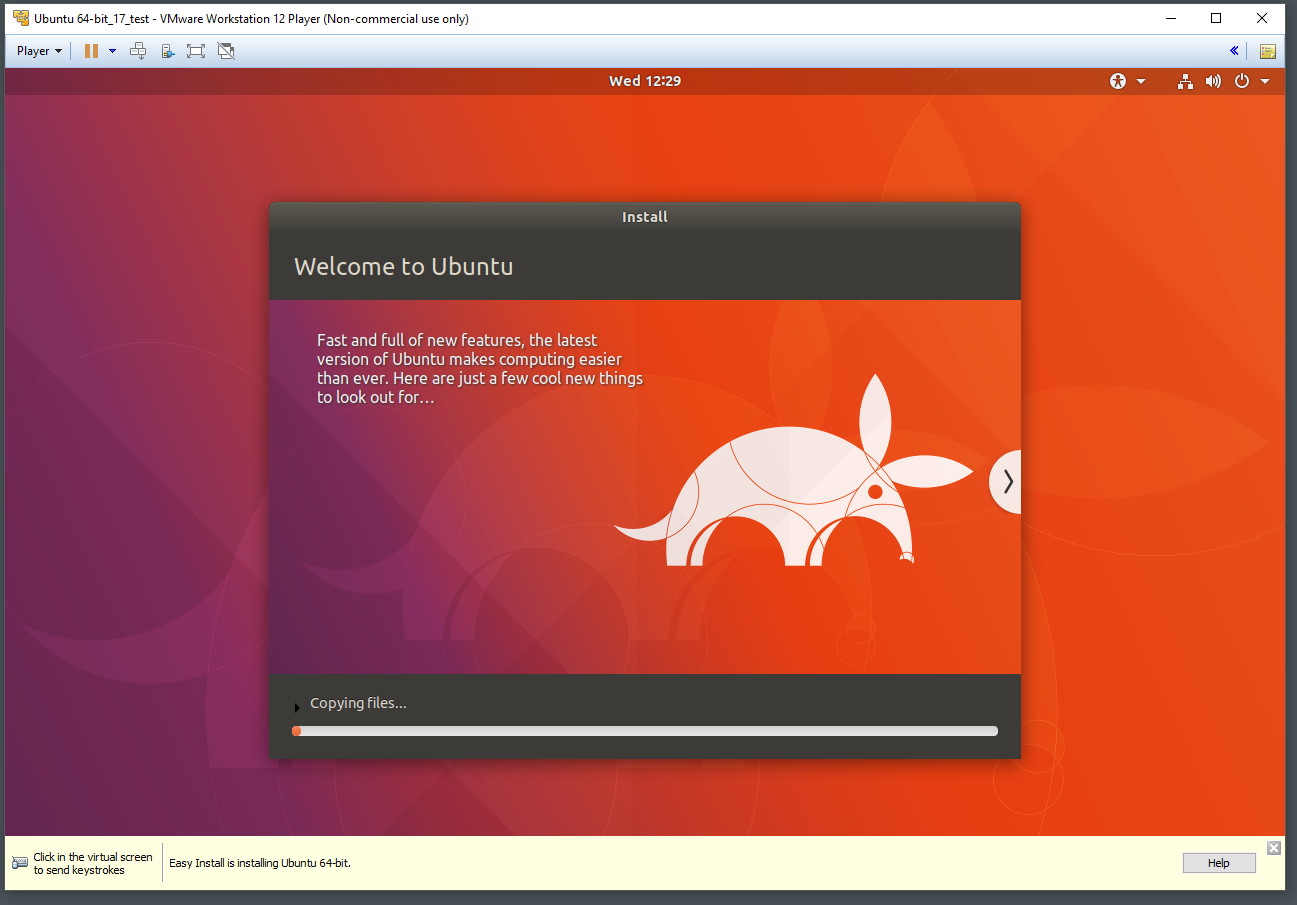This screenshot has height=905, width=1297.
Task: Dismiss the Easy Install message bar
Action: point(1273,848)
